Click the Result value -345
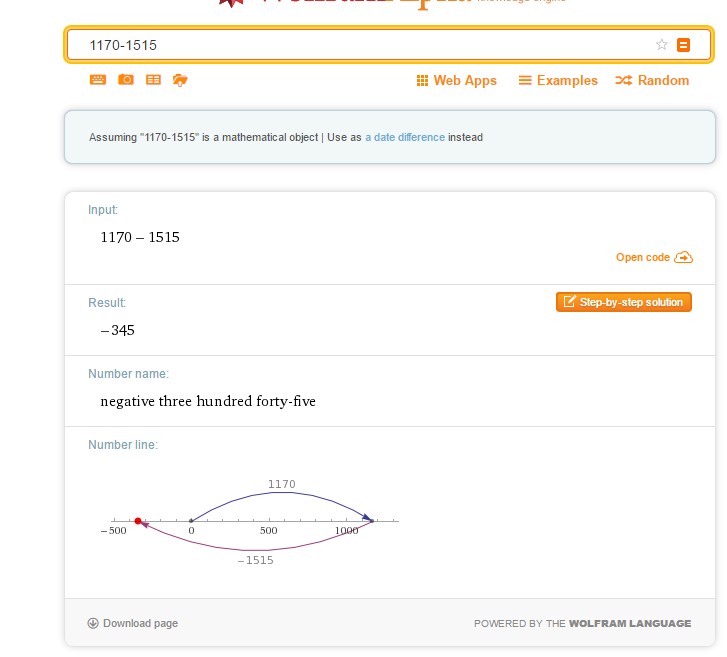 tap(118, 330)
